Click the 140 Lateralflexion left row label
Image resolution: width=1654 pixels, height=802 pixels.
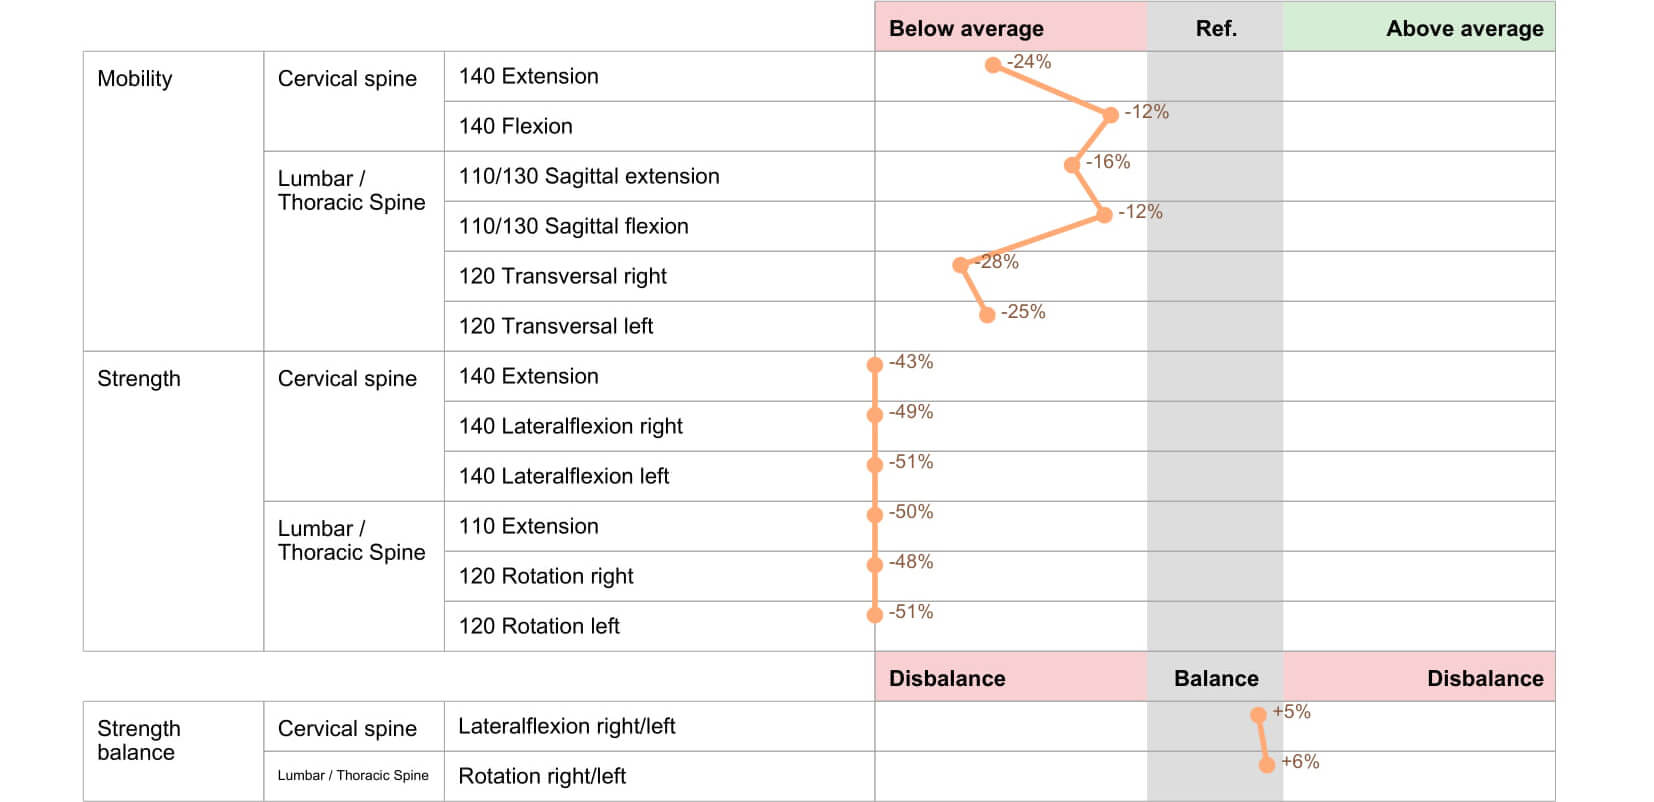click(564, 476)
